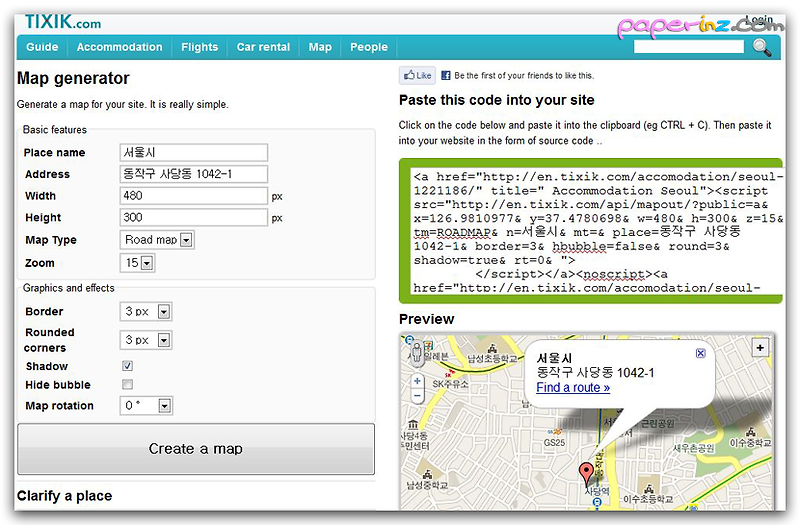Click the Find a route link
This screenshot has height=525, width=800.
click(x=573, y=388)
